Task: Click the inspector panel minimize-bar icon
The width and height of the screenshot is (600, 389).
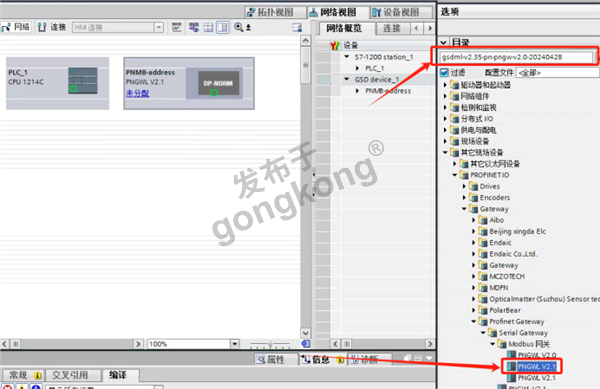Action: (x=418, y=358)
